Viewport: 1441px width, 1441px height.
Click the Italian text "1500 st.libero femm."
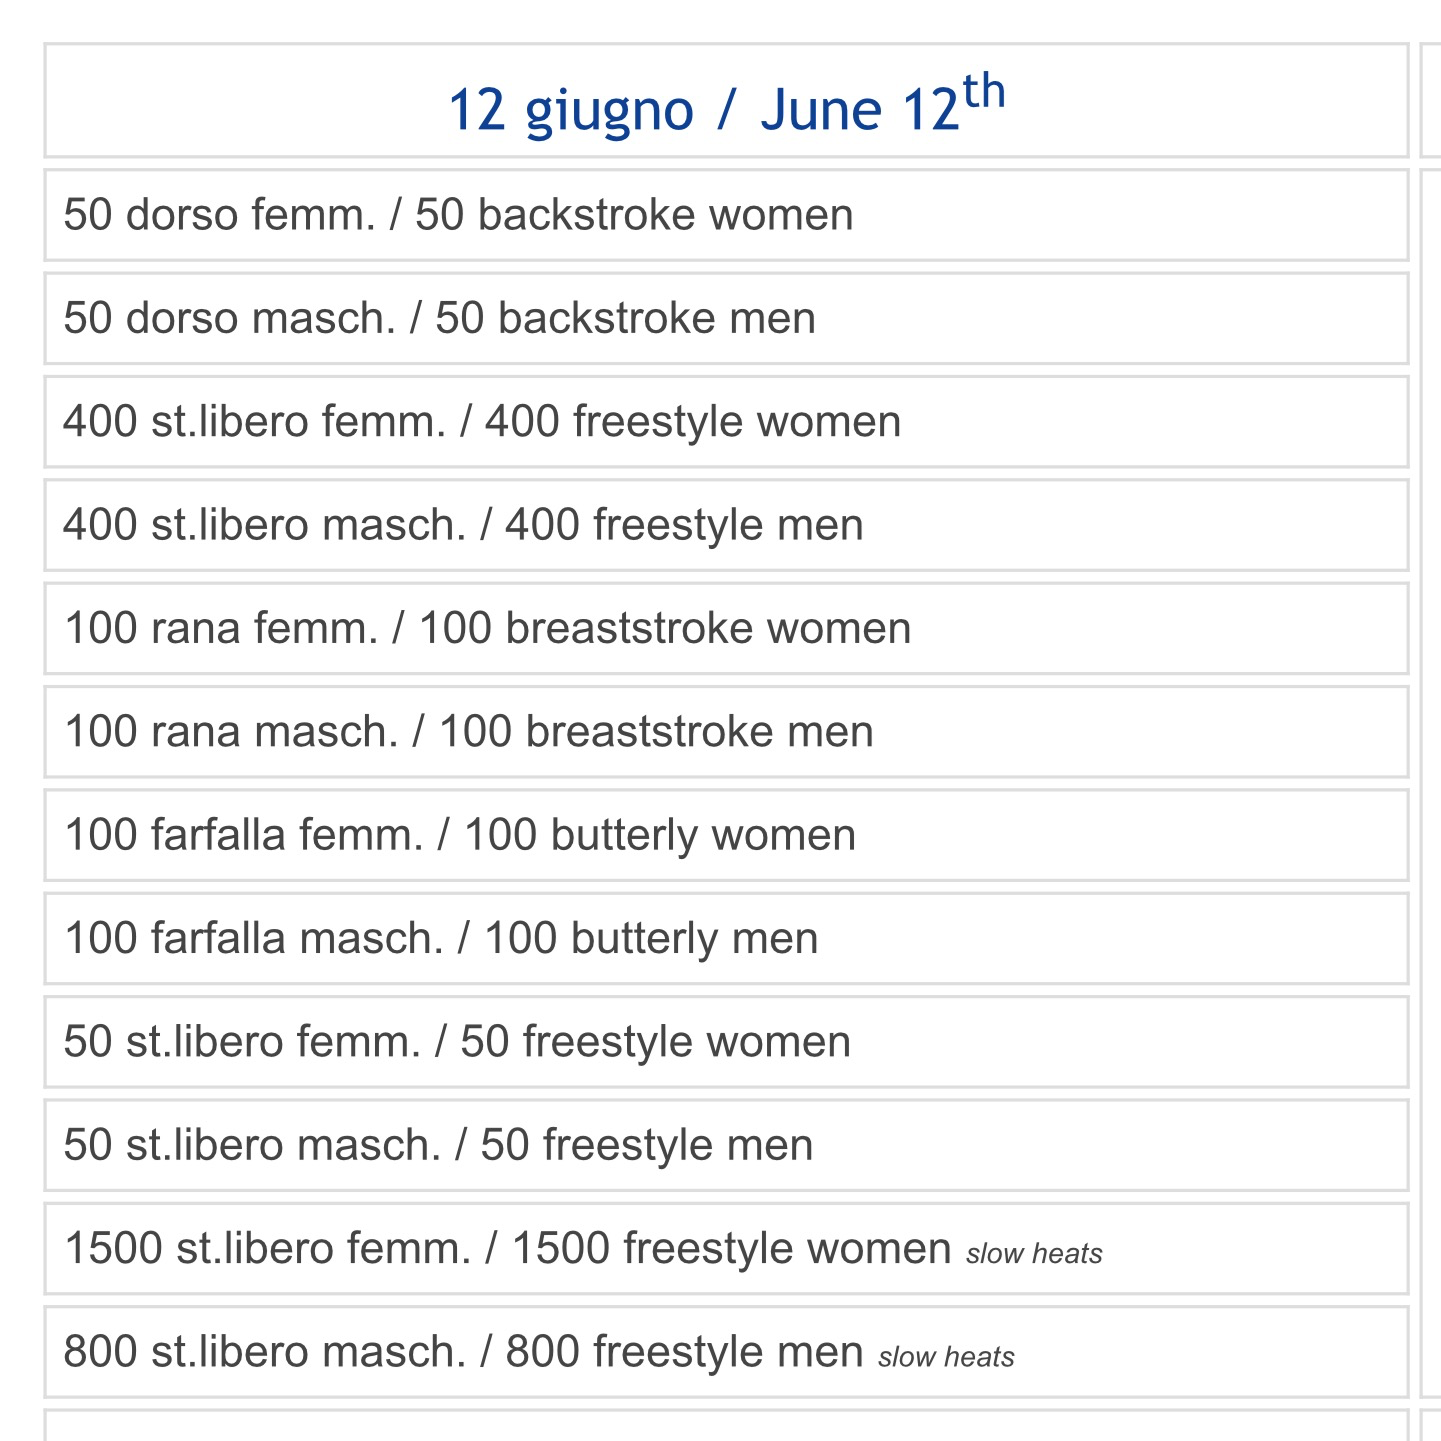pos(267,1249)
